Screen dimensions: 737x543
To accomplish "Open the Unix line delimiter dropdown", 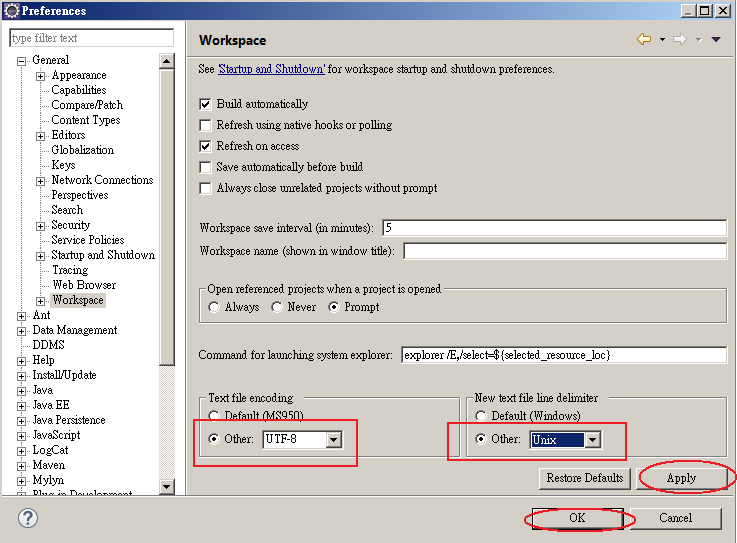I will pos(592,440).
